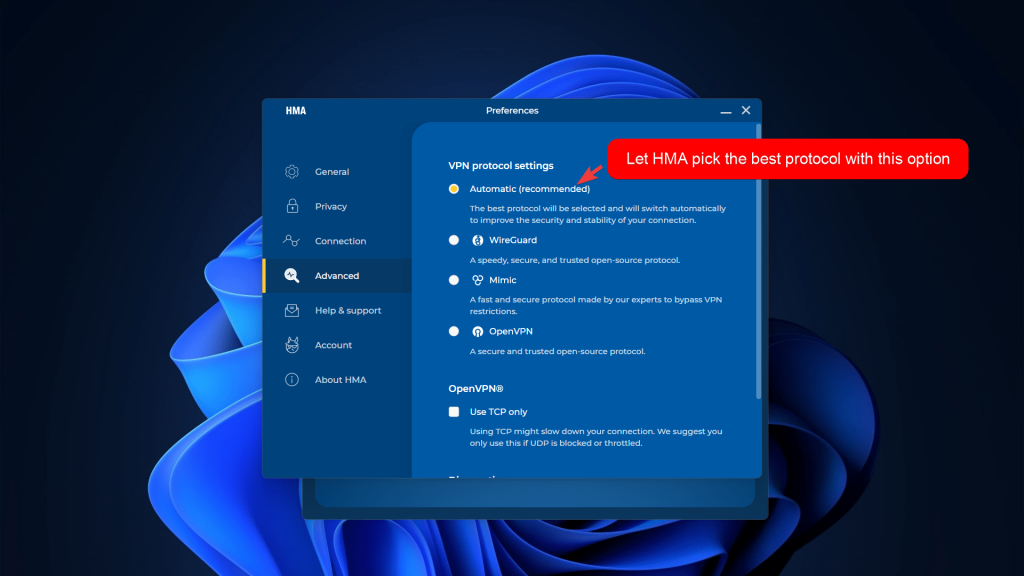The image size is (1024, 576).
Task: Select the OpenVPN radio button
Action: 454,332
